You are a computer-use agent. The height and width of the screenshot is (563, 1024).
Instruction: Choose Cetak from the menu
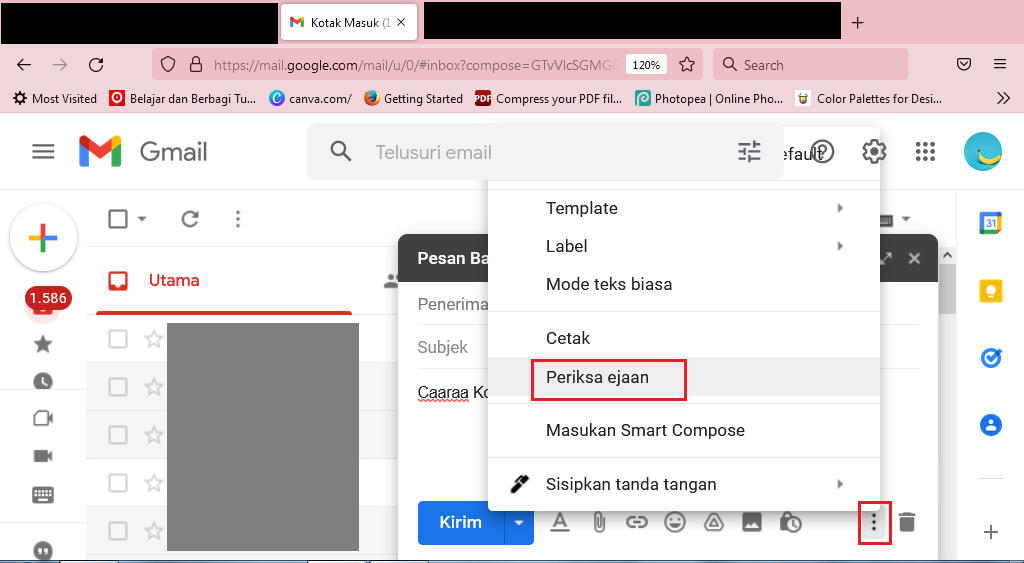[x=684, y=338]
